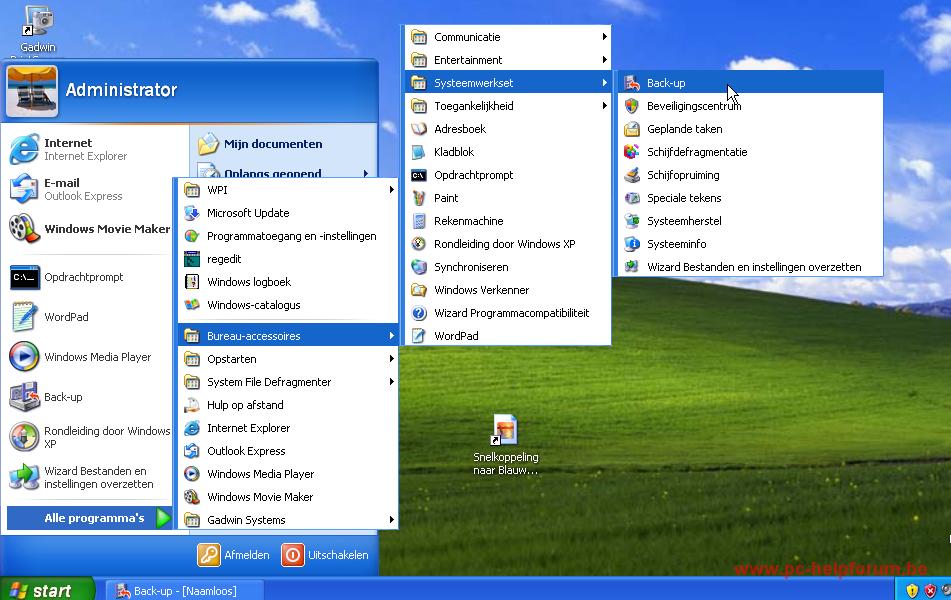Launch Microsoft Update from the programs list
This screenshot has width=951, height=600.
pyautogui.click(x=288, y=213)
